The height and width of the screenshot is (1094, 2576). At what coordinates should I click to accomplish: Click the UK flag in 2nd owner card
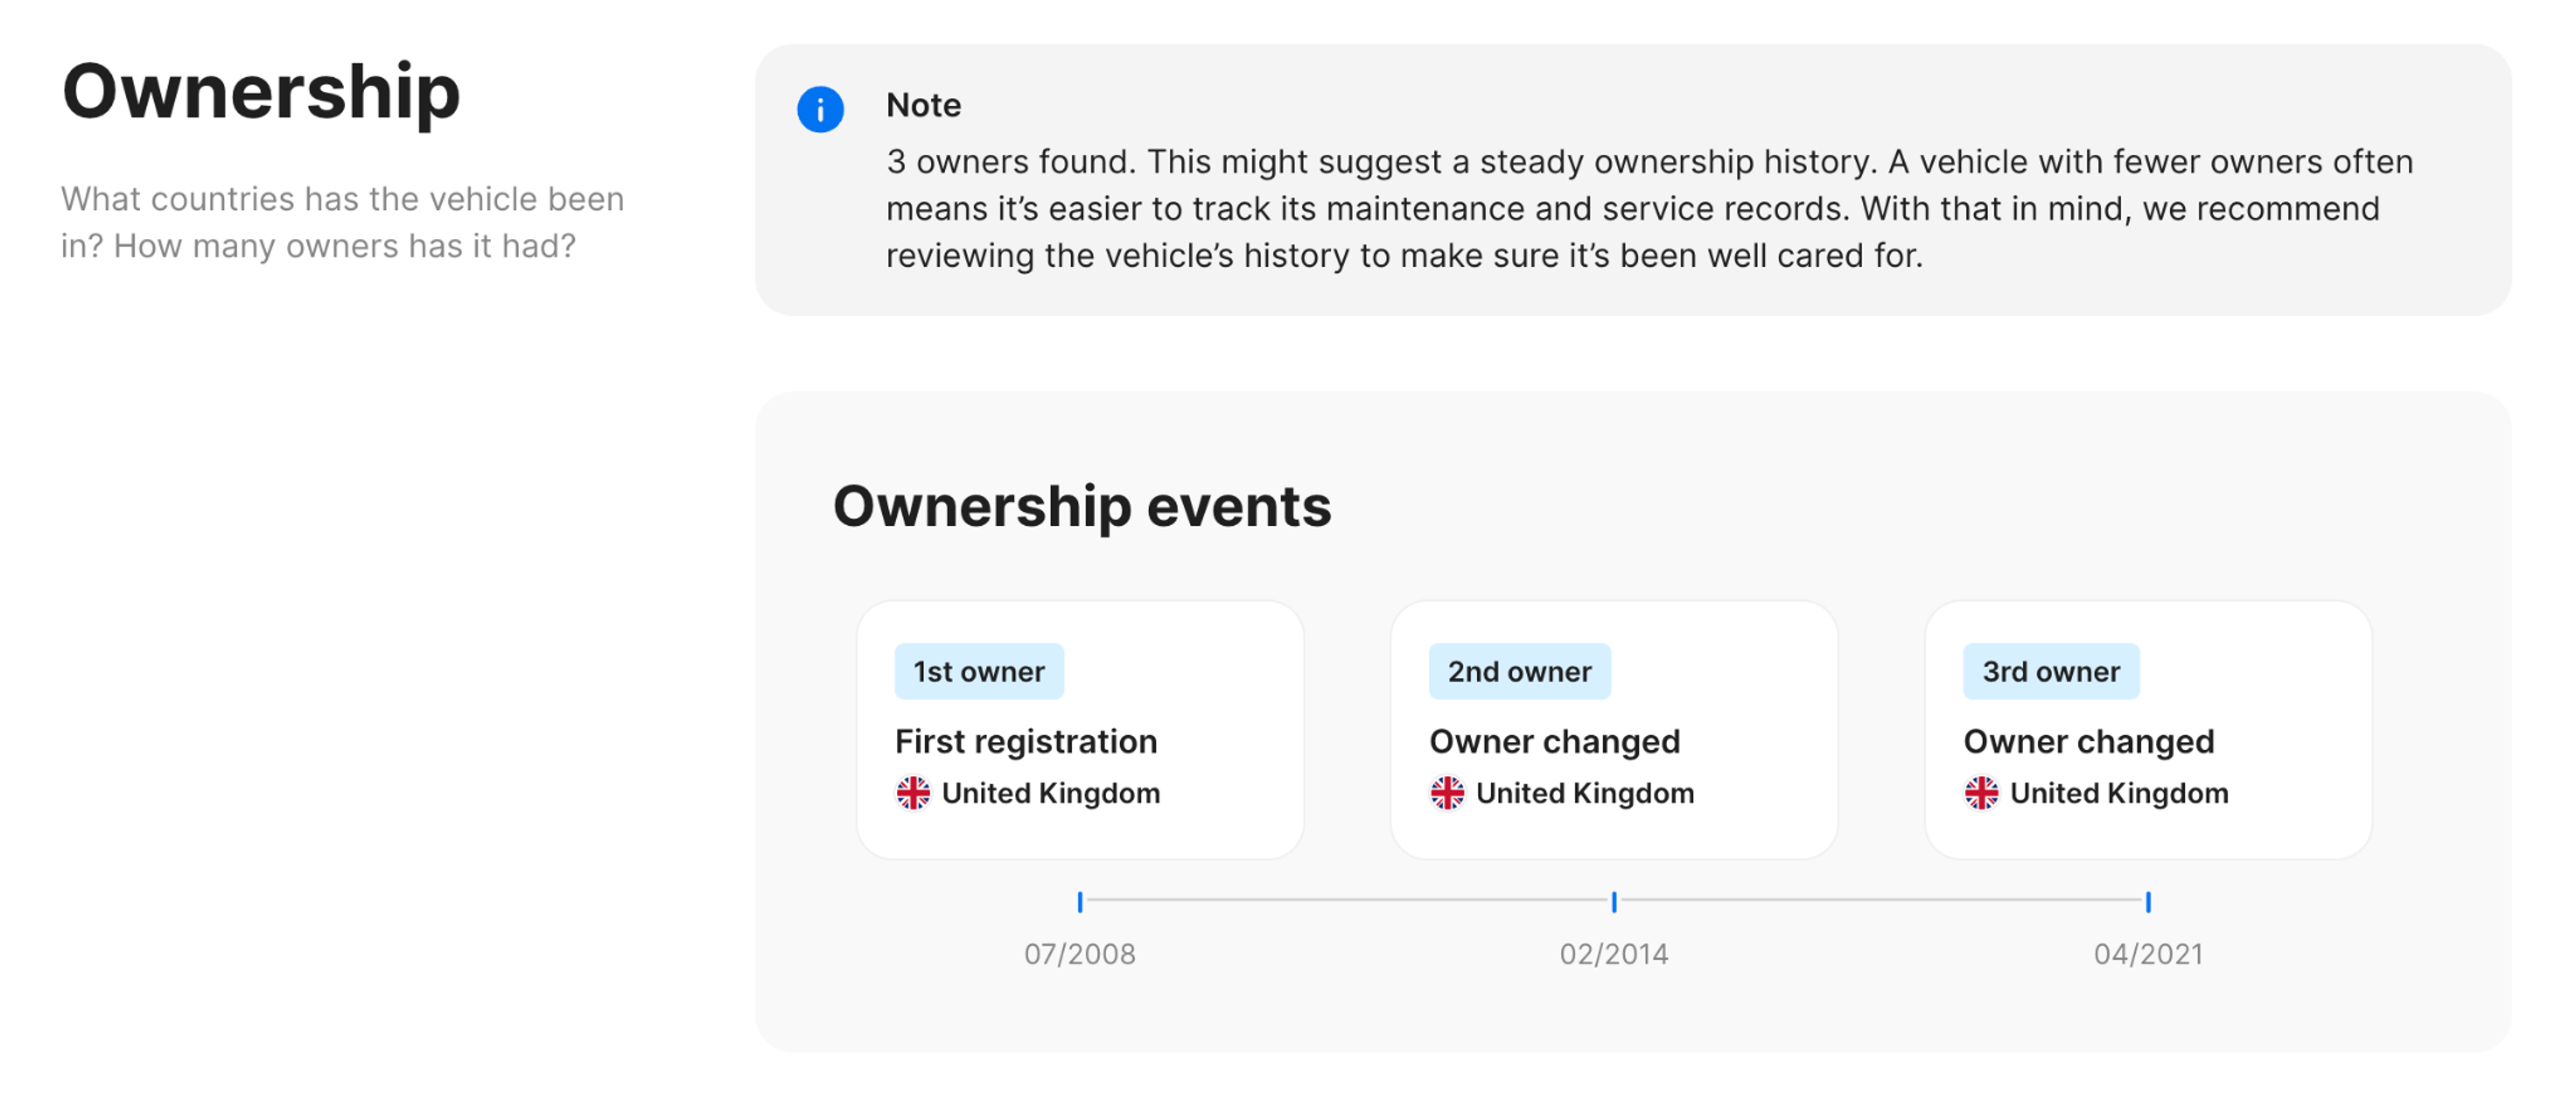[1447, 793]
